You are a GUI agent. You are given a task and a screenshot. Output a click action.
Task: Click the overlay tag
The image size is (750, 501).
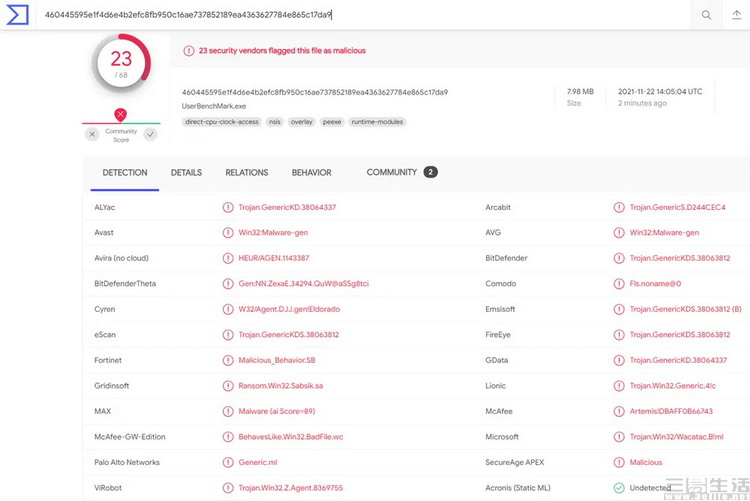[301, 122]
